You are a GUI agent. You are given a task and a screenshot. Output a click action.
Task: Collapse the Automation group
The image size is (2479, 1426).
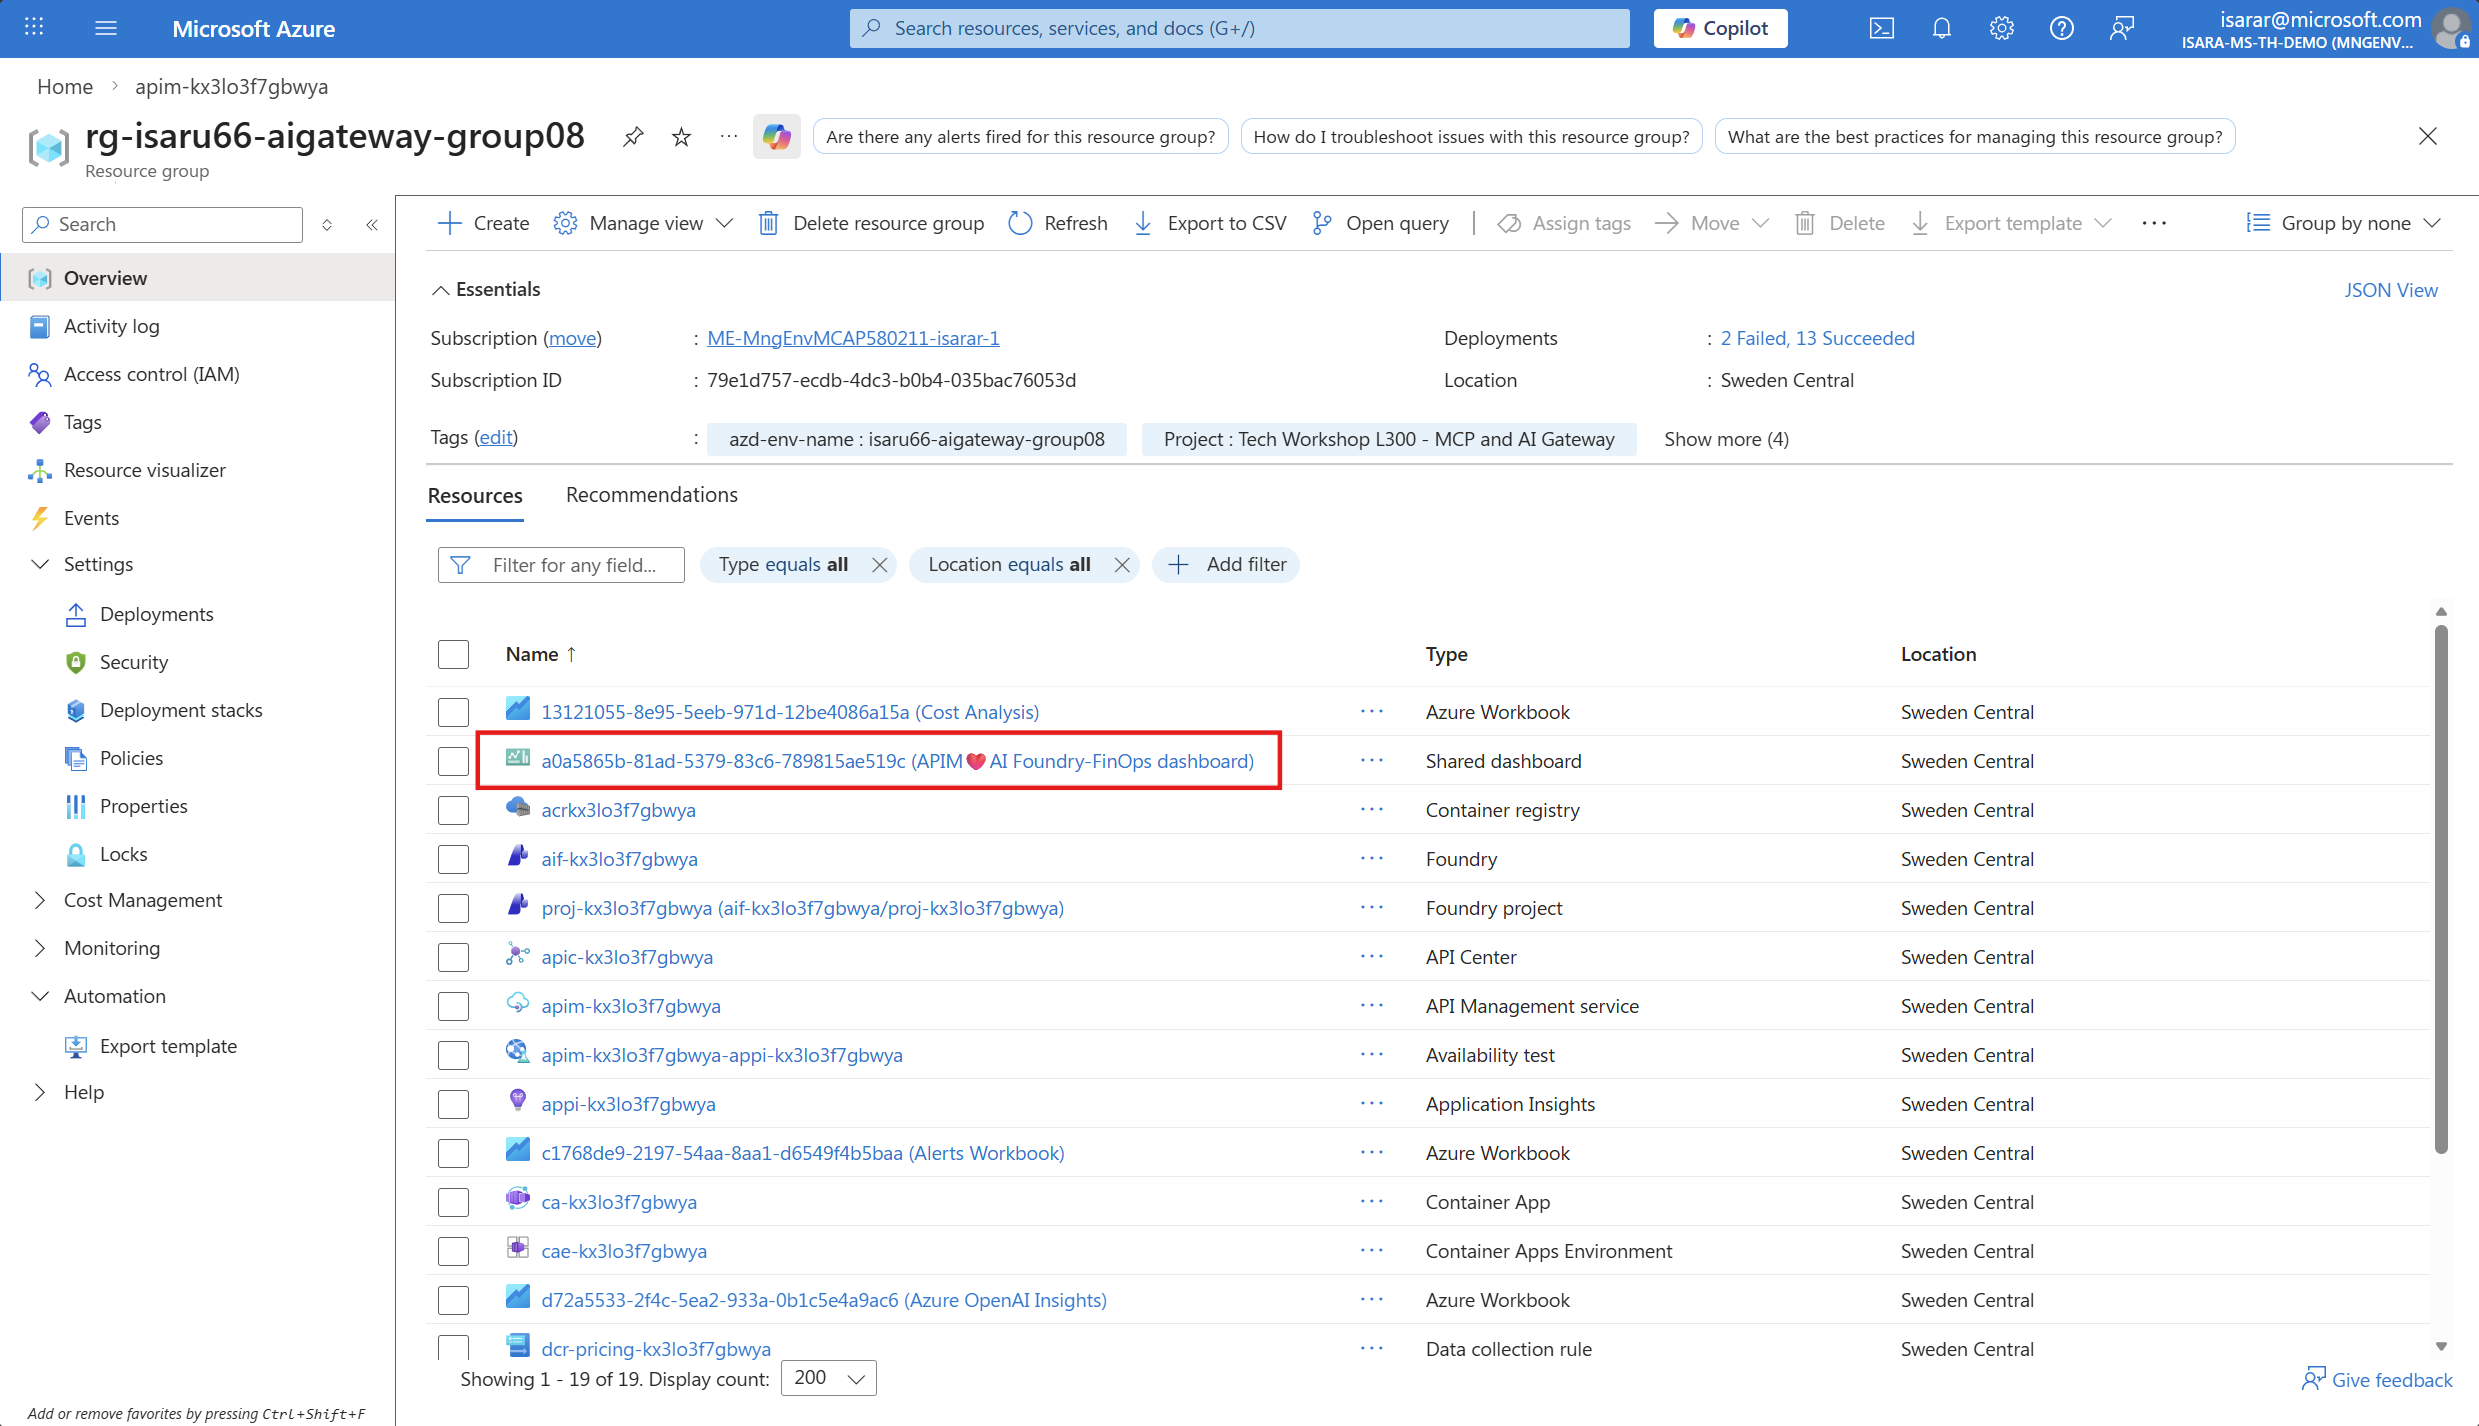40,996
